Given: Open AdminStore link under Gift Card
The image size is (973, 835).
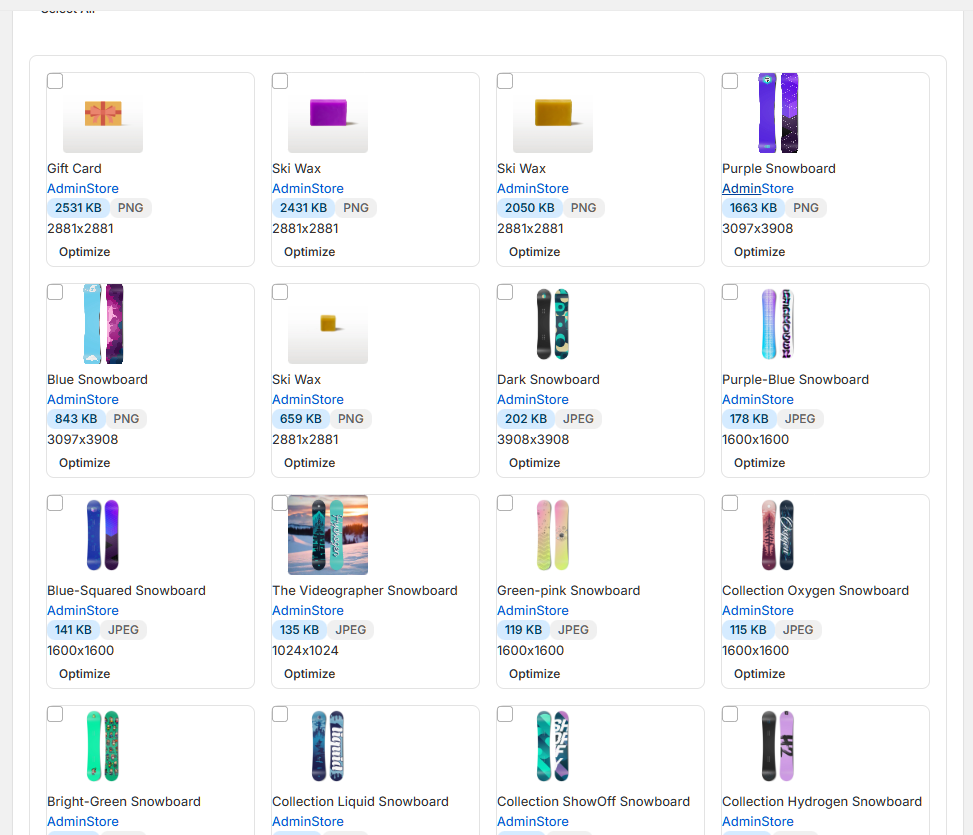Looking at the screenshot, I should click(83, 189).
